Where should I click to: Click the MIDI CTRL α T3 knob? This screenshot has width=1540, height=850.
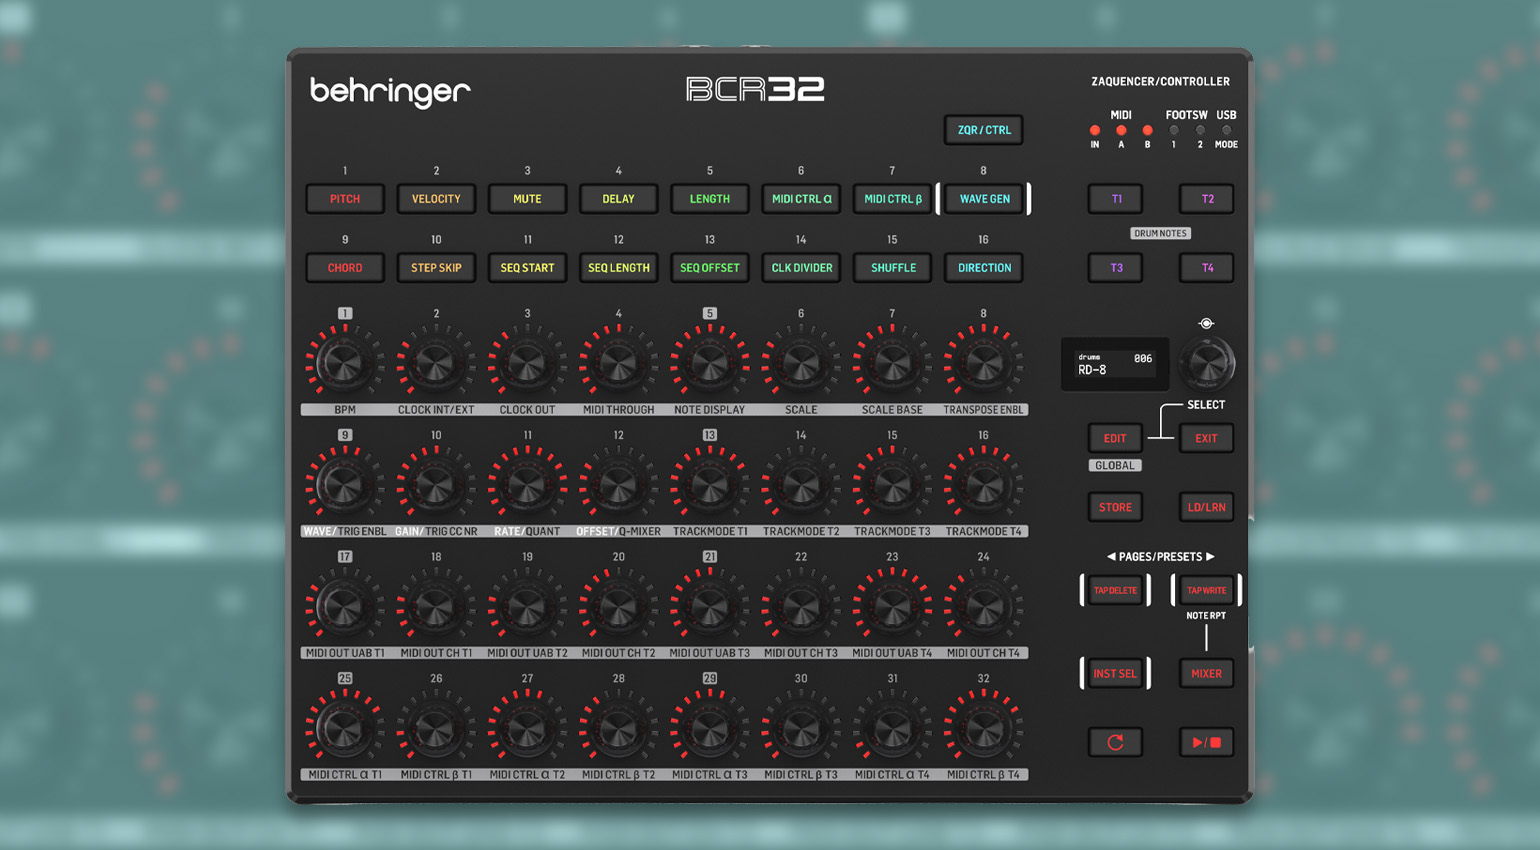pos(709,729)
